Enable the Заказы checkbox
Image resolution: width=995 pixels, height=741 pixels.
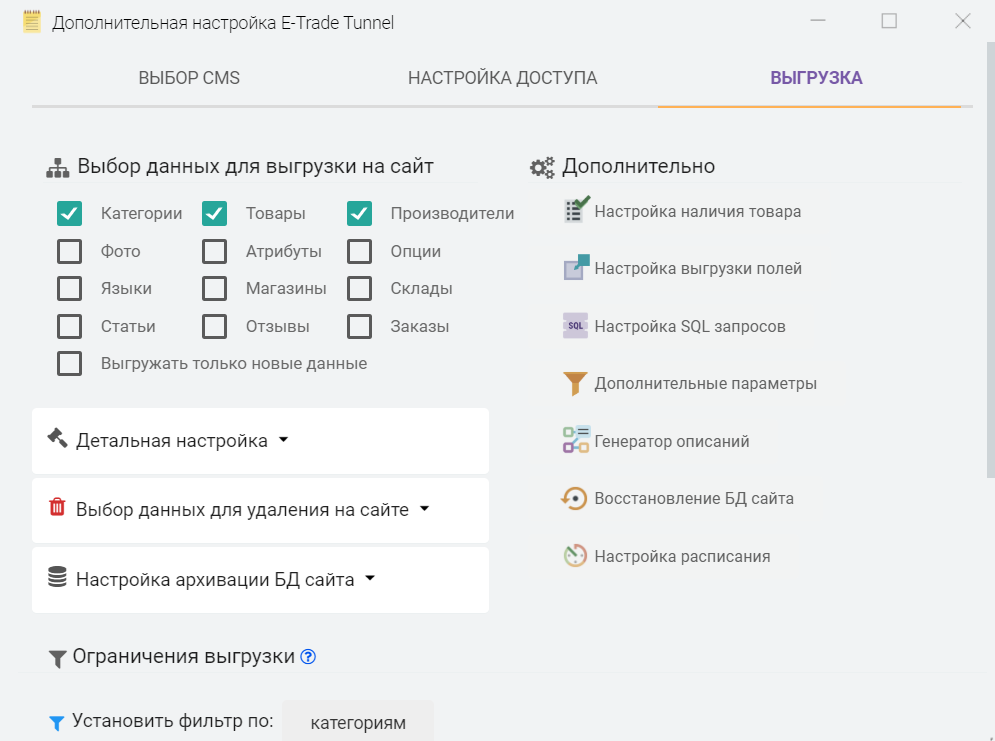[360, 326]
